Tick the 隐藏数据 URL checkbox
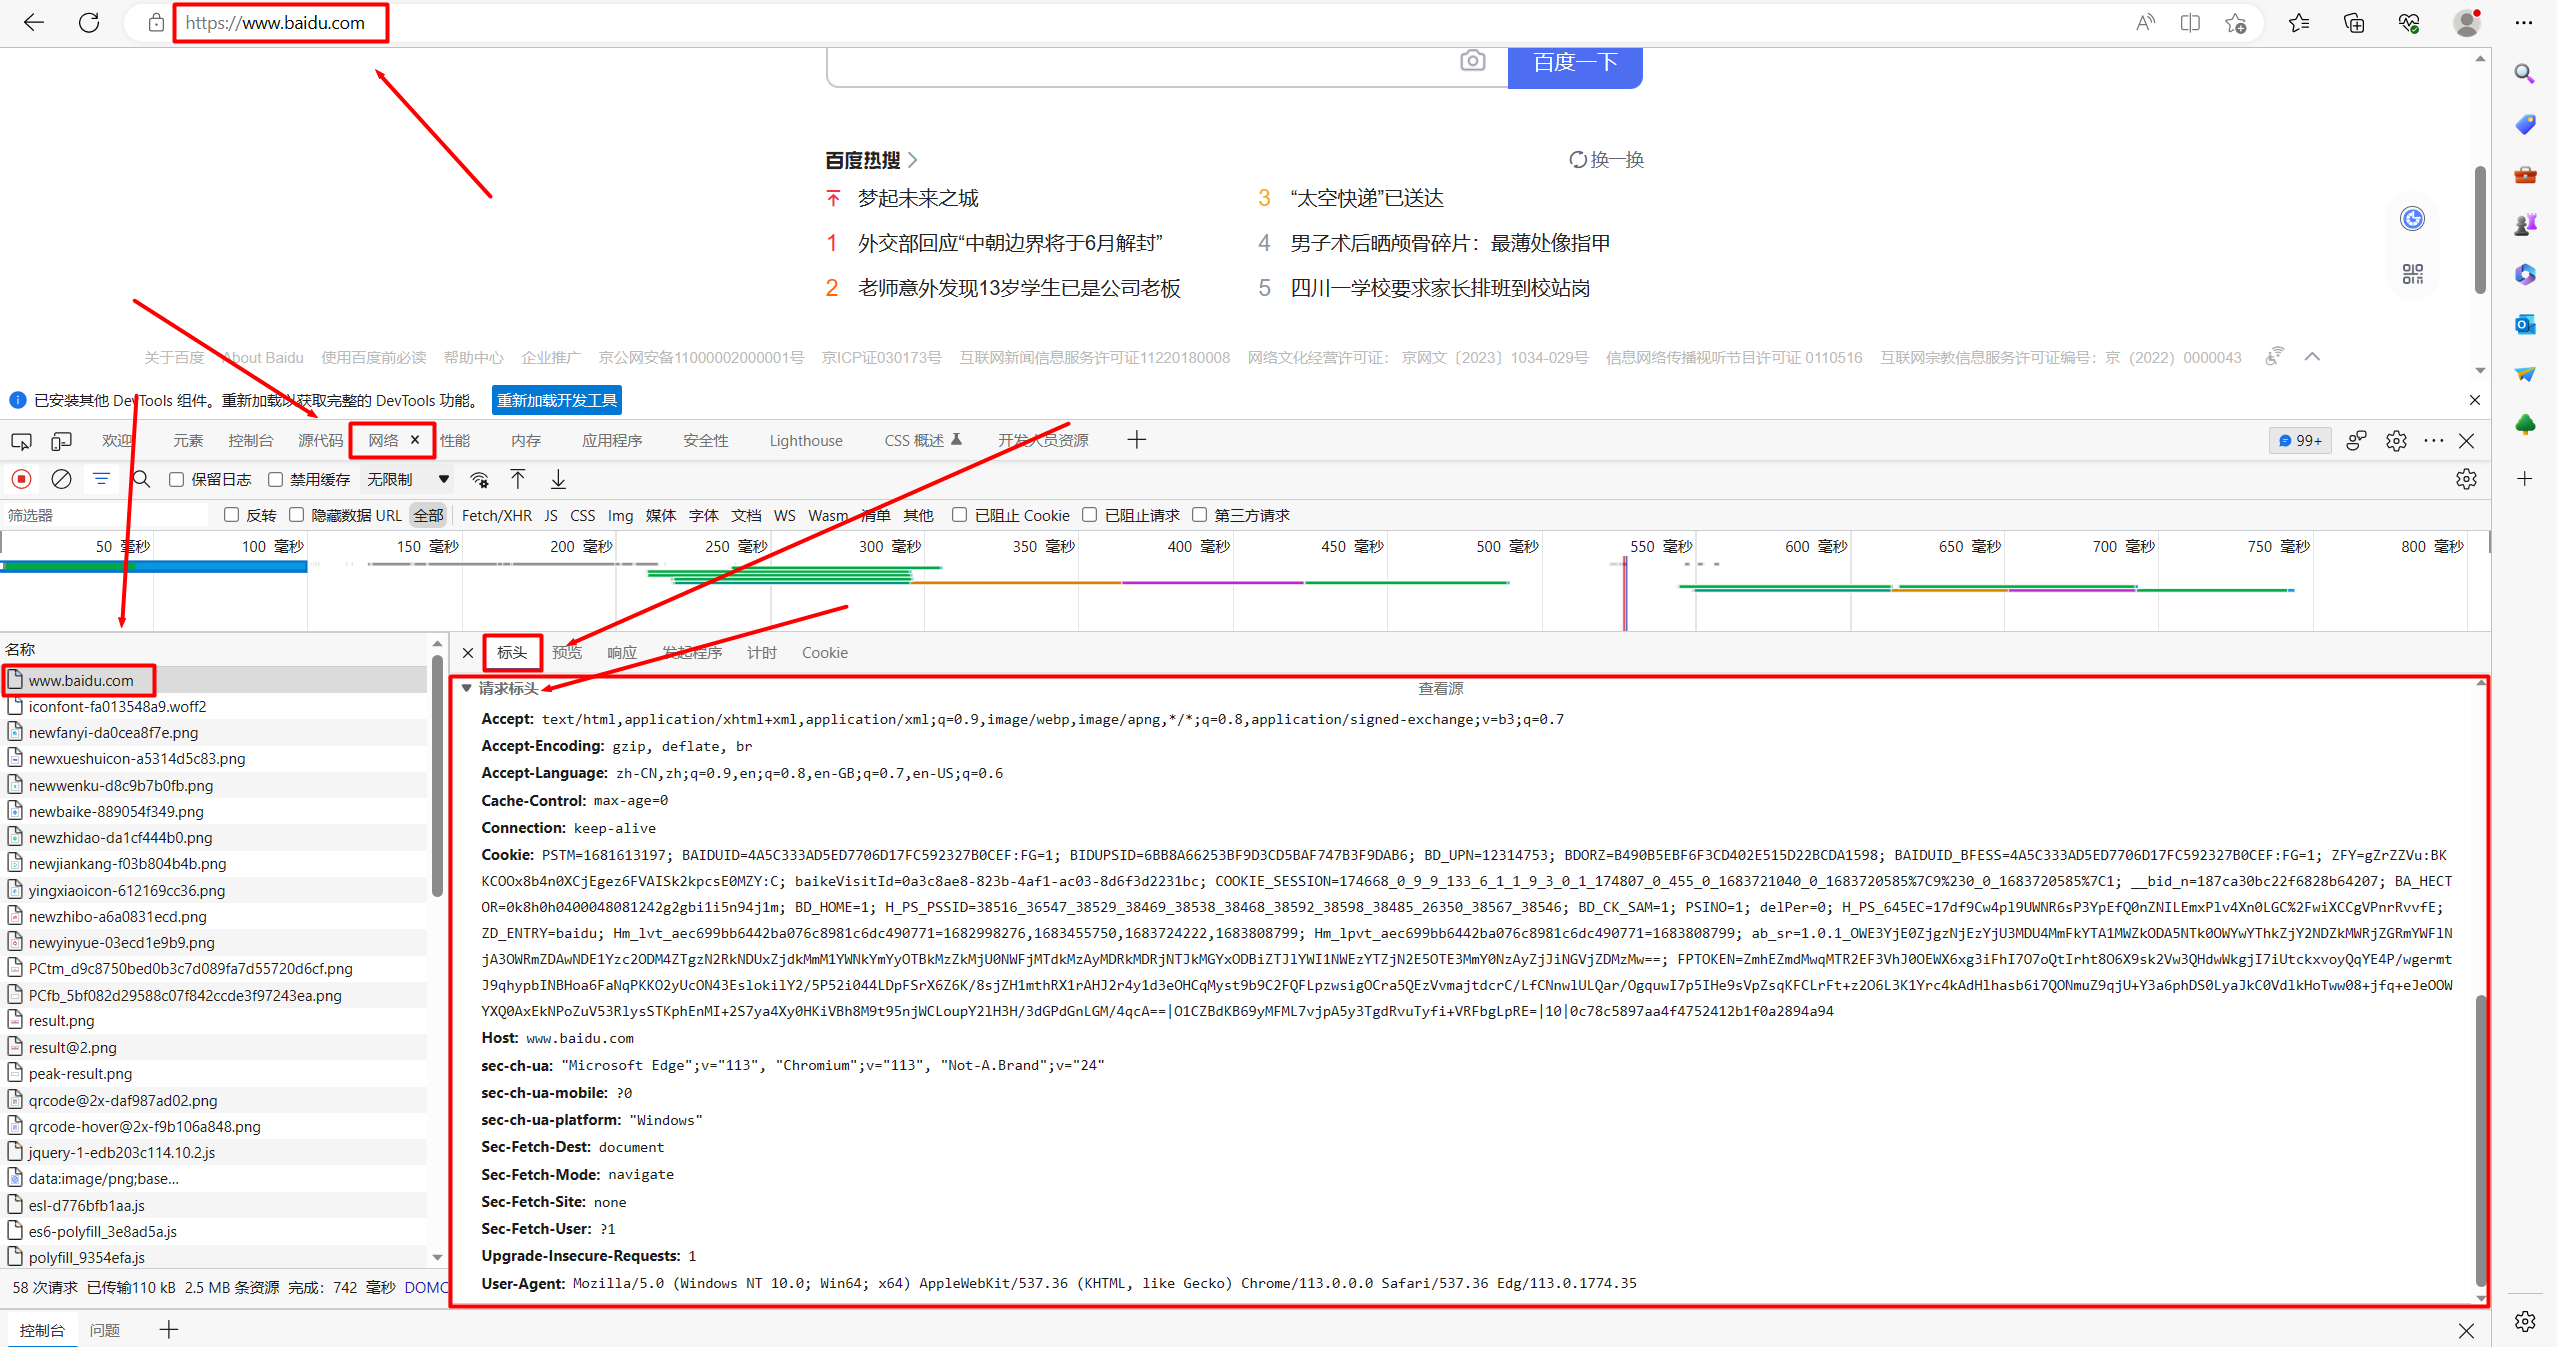Image resolution: width=2557 pixels, height=1347 pixels. pyautogui.click(x=297, y=515)
